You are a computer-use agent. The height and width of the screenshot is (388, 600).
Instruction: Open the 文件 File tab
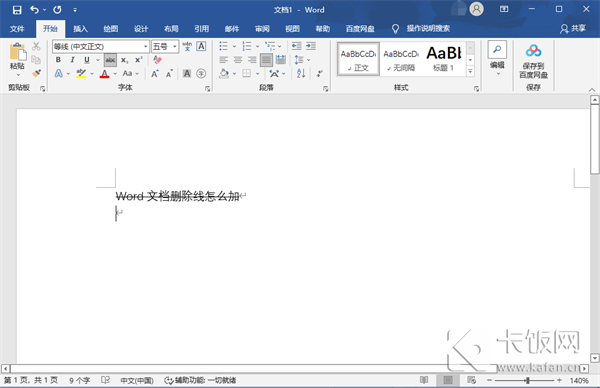click(17, 29)
